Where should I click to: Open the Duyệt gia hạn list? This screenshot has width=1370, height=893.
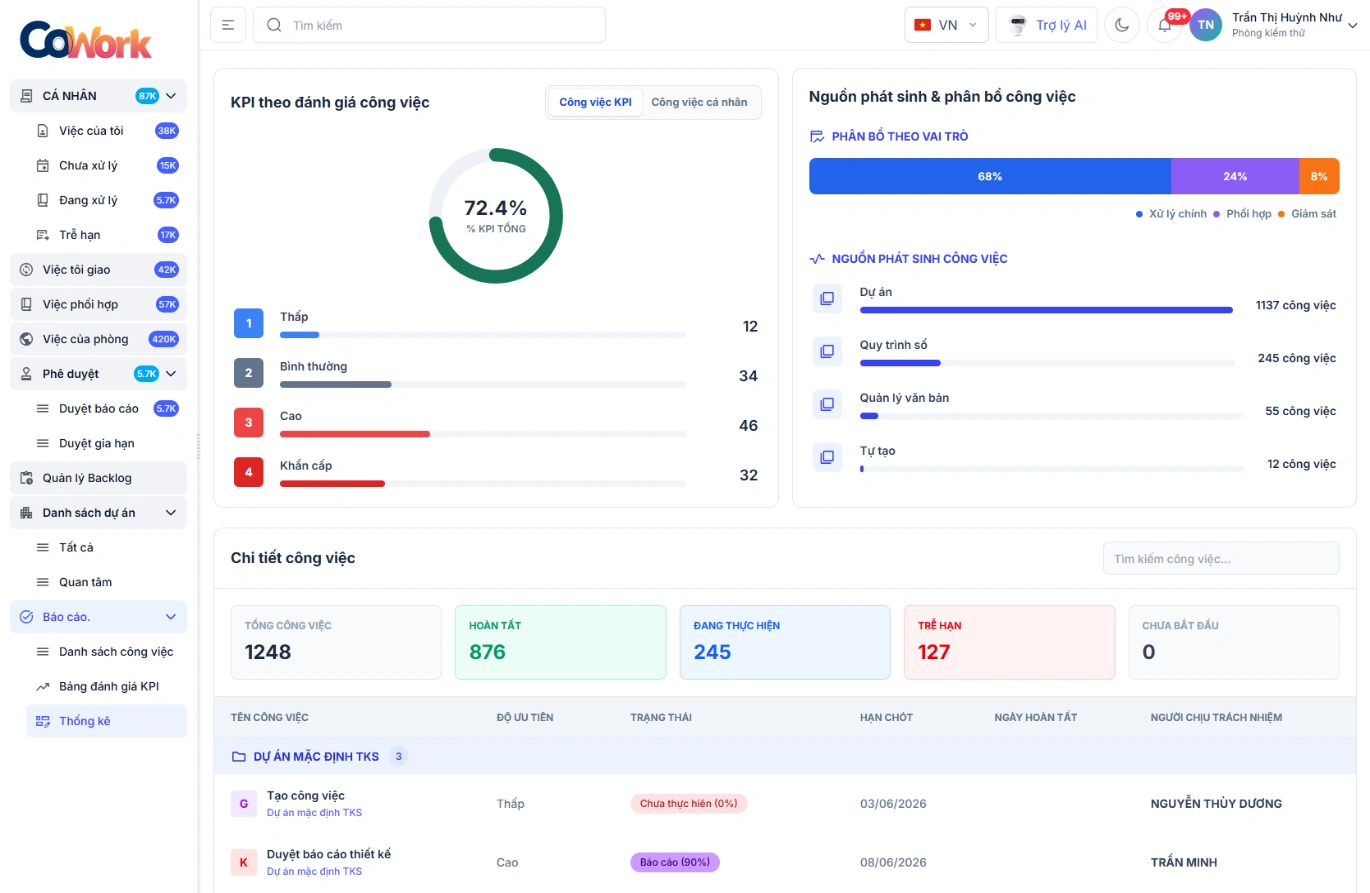coord(106,443)
